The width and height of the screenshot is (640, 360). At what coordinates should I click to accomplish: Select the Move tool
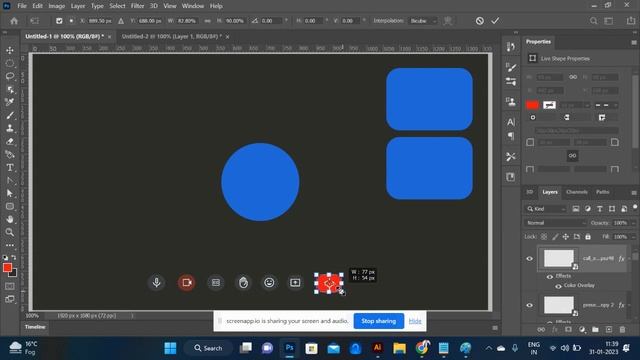tap(10, 50)
